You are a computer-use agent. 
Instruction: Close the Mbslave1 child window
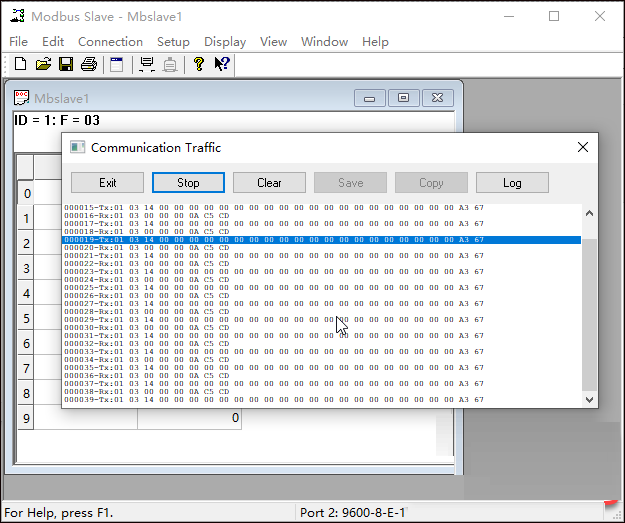point(438,98)
